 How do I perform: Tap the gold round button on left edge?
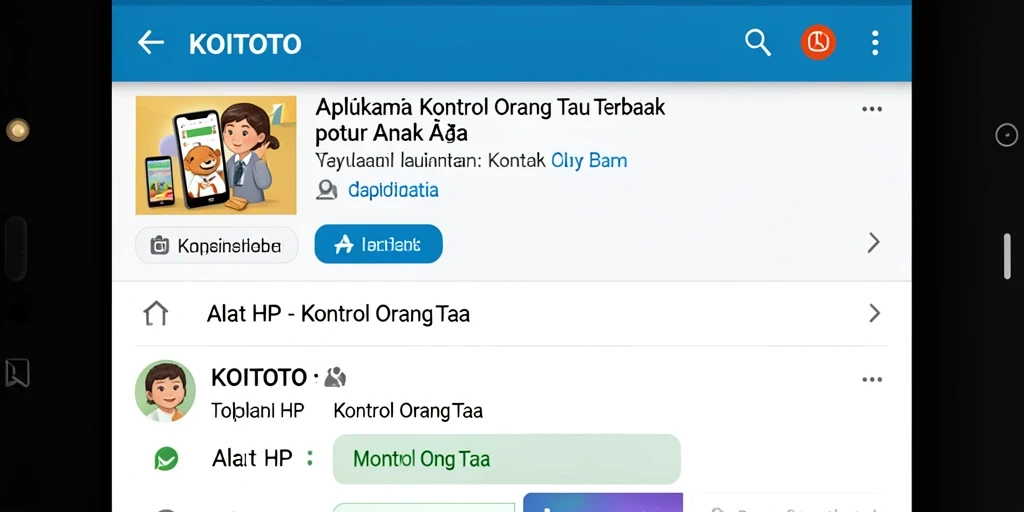[18, 130]
